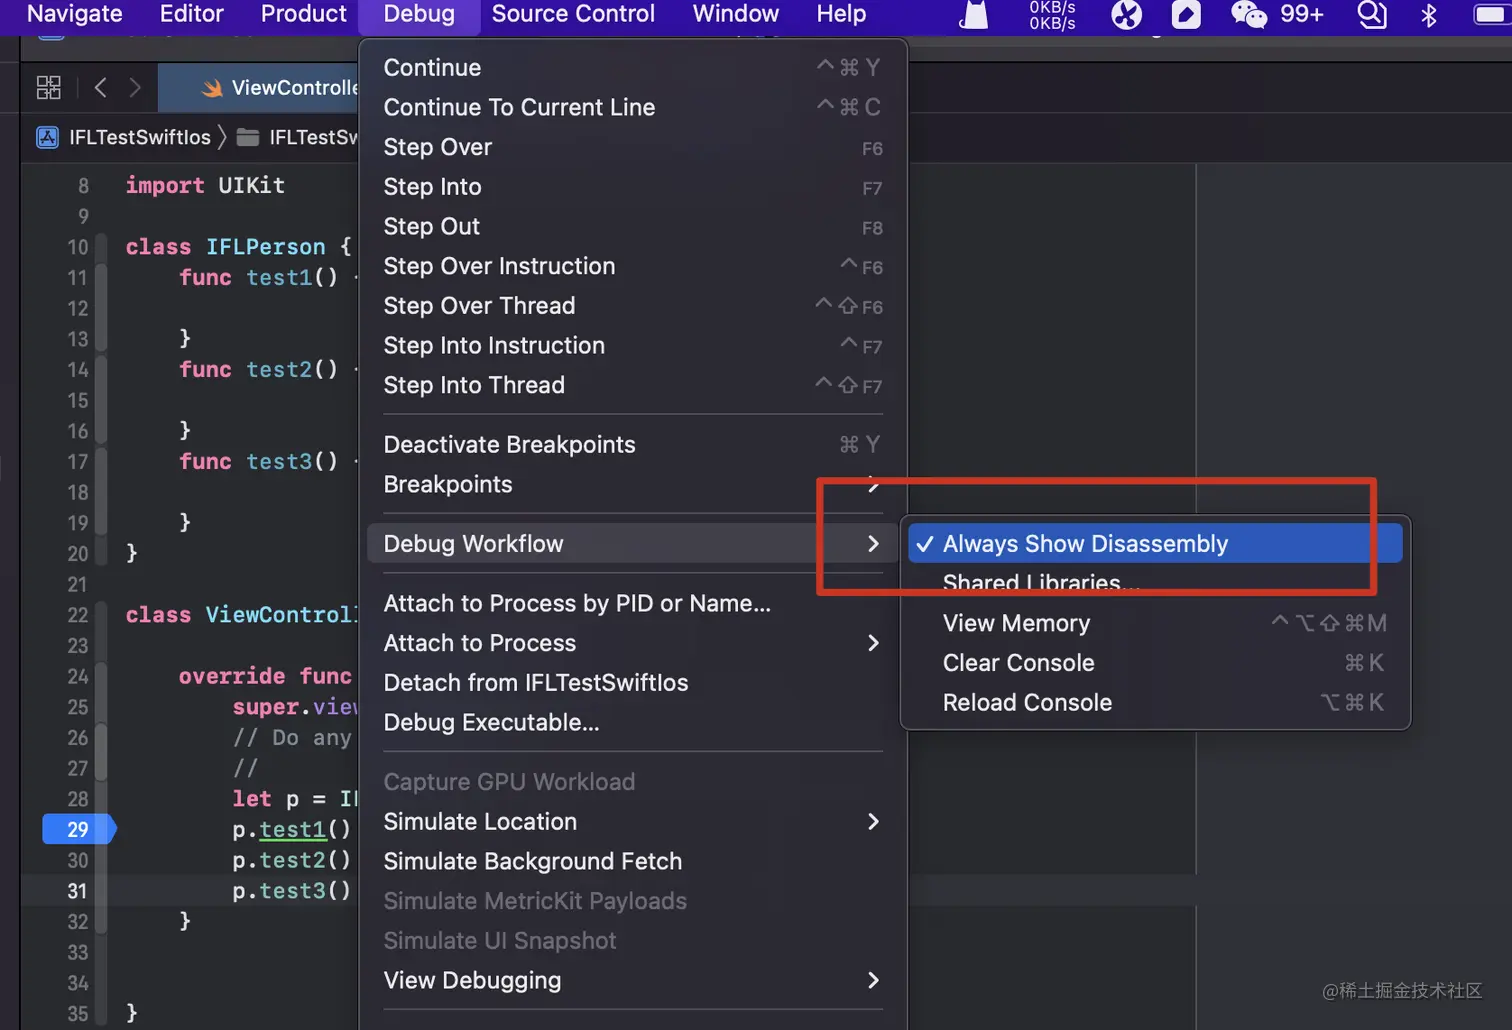Screen dimensions: 1512x1030
Task: Click the underlined test1 call on line 29
Action: [x=293, y=829]
